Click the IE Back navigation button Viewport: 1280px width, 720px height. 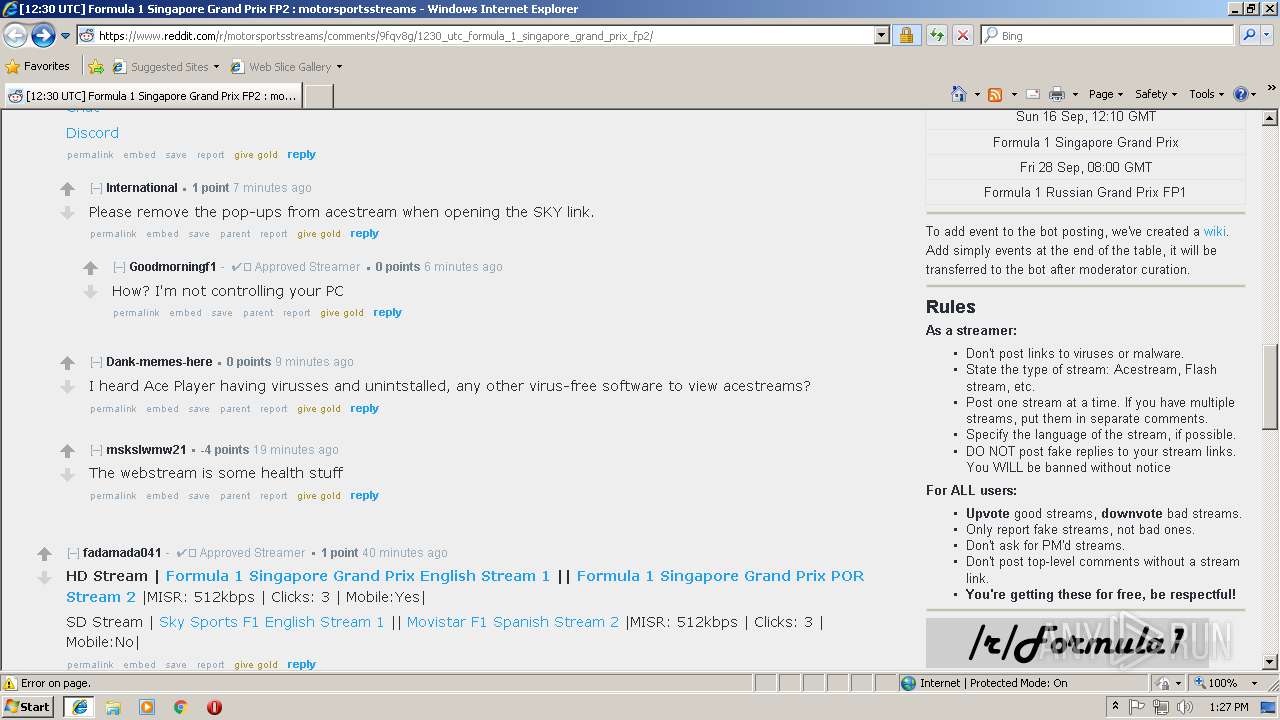[15, 35]
